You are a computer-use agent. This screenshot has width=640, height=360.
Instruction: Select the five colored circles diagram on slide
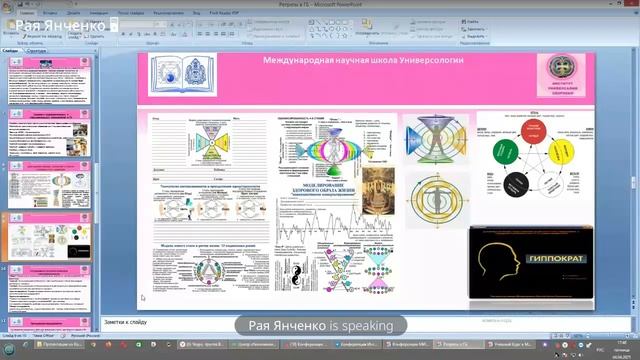[535, 156]
